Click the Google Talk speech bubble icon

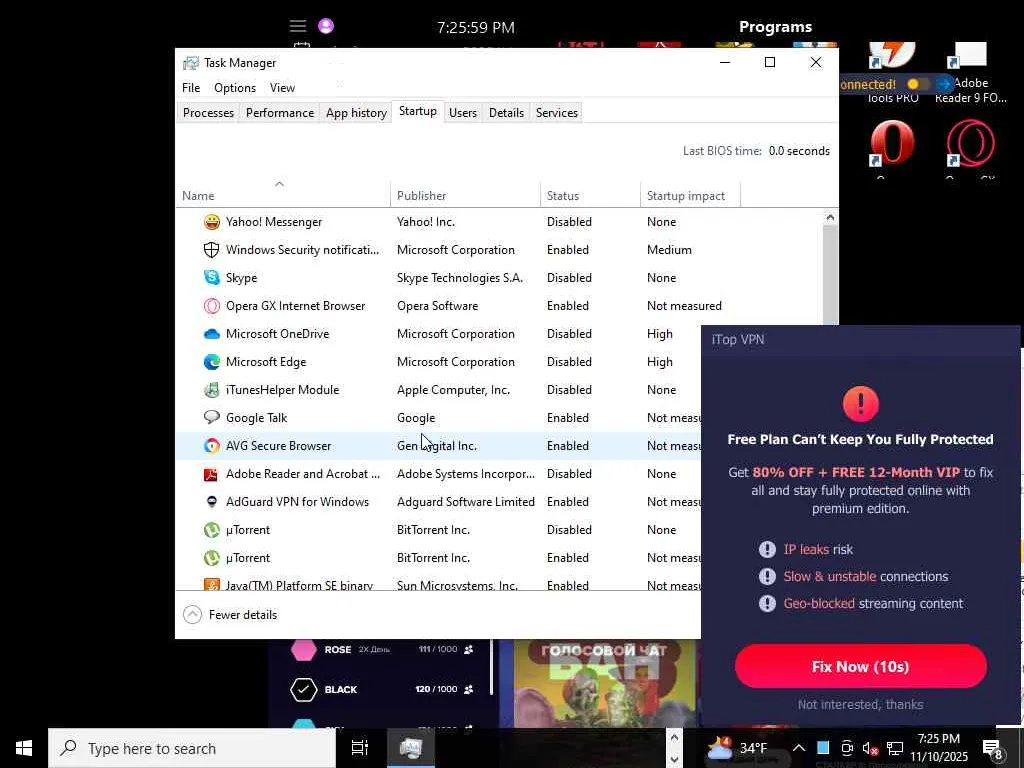point(212,417)
